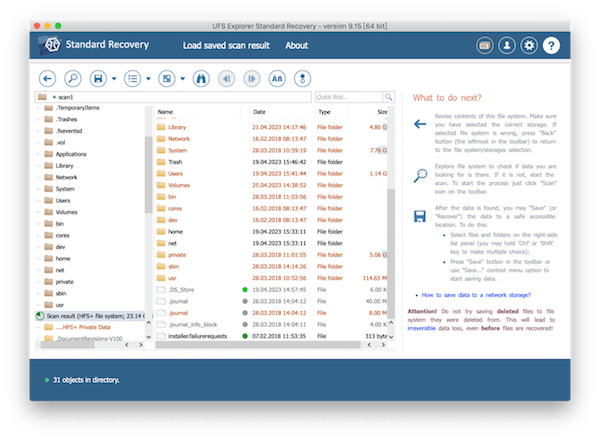600x440 pixels.
Task: Select the Trash folder row
Action: coord(271,162)
